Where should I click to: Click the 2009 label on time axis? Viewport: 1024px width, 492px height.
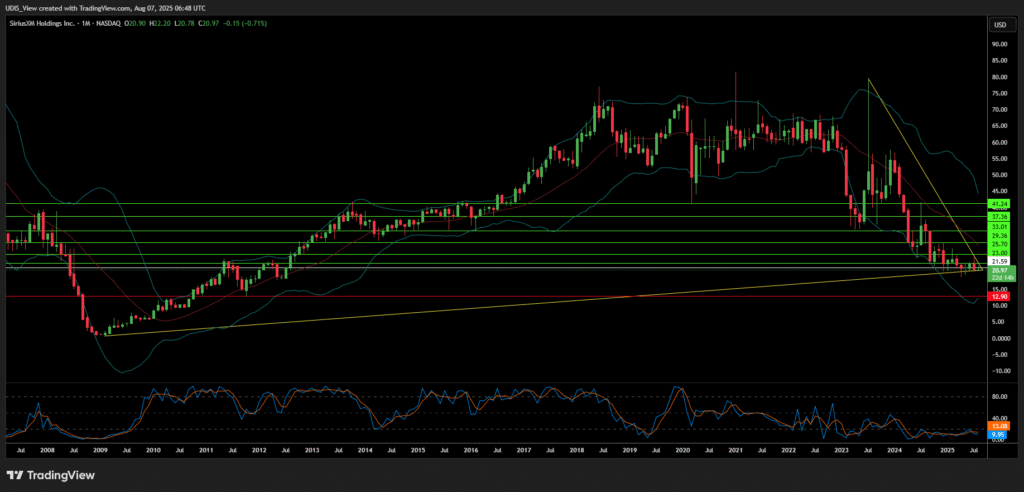click(100, 452)
